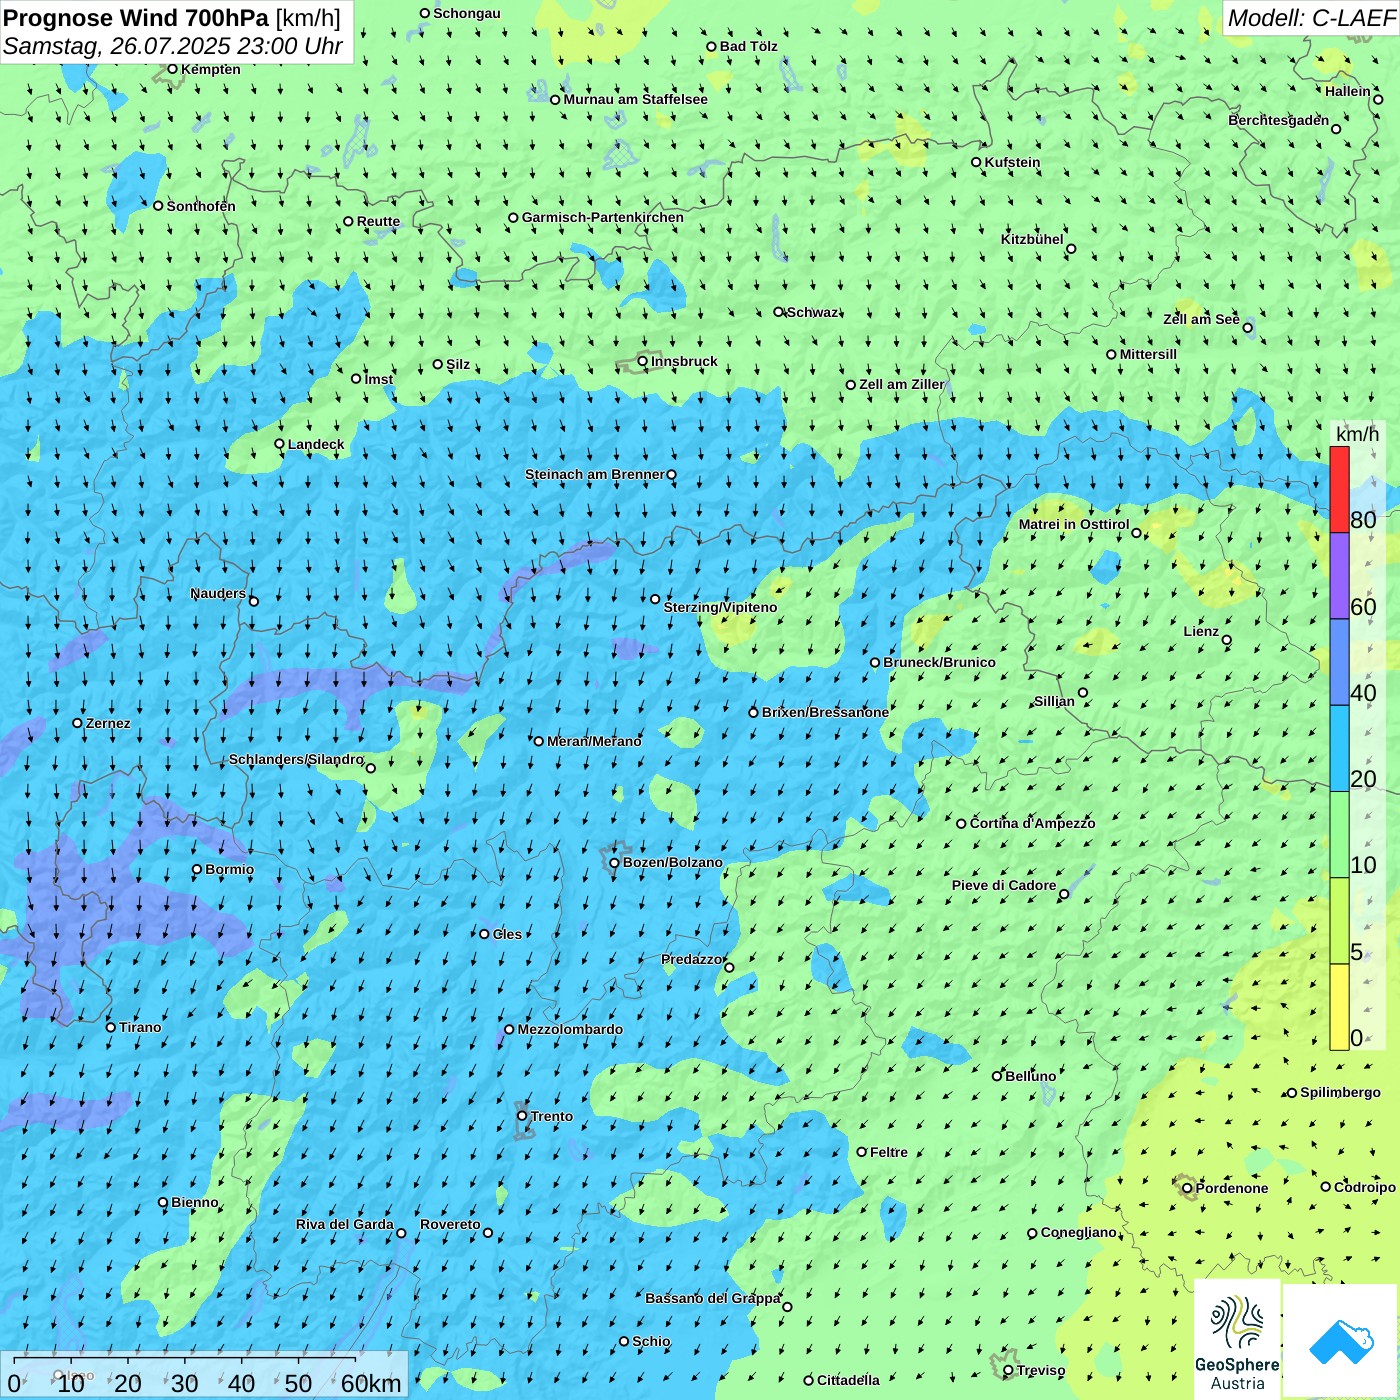Click the 'Brixen/Bressanone' label

point(825,712)
